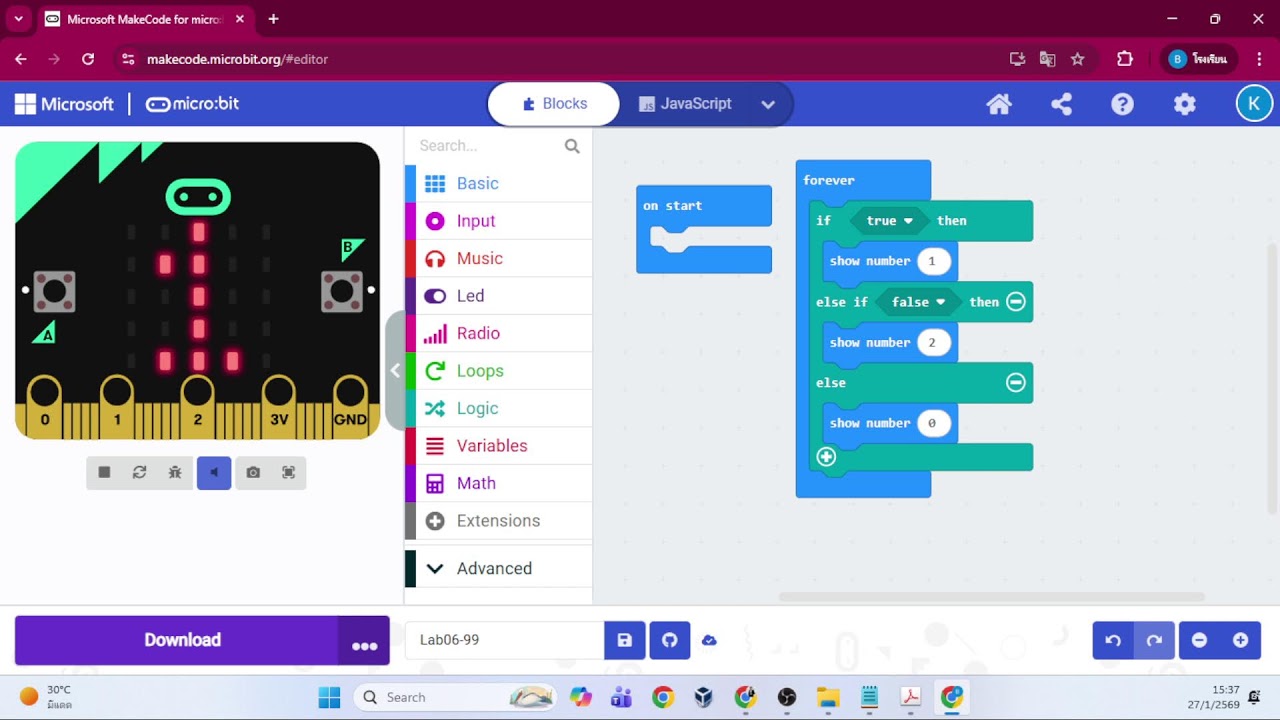The image size is (1280, 720).
Task: Bookmark this page with star icon
Action: tap(1078, 59)
